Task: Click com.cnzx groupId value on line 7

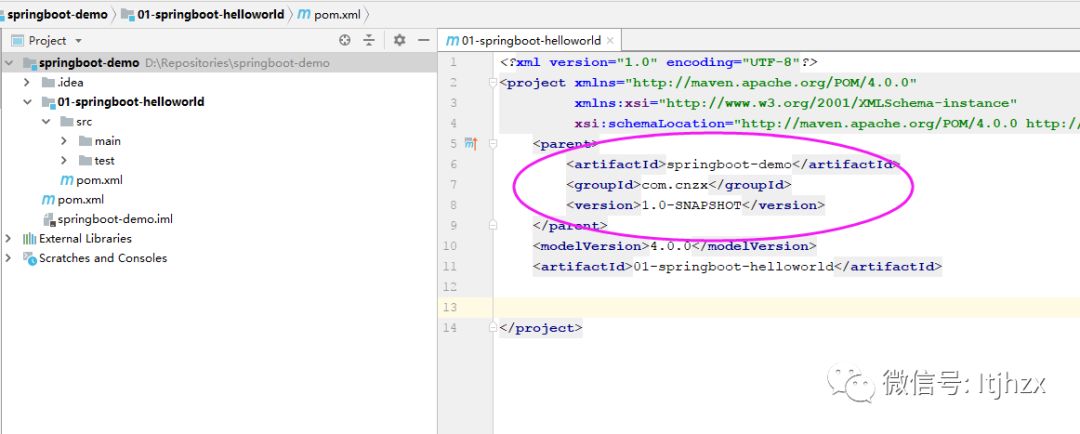Action: point(675,185)
